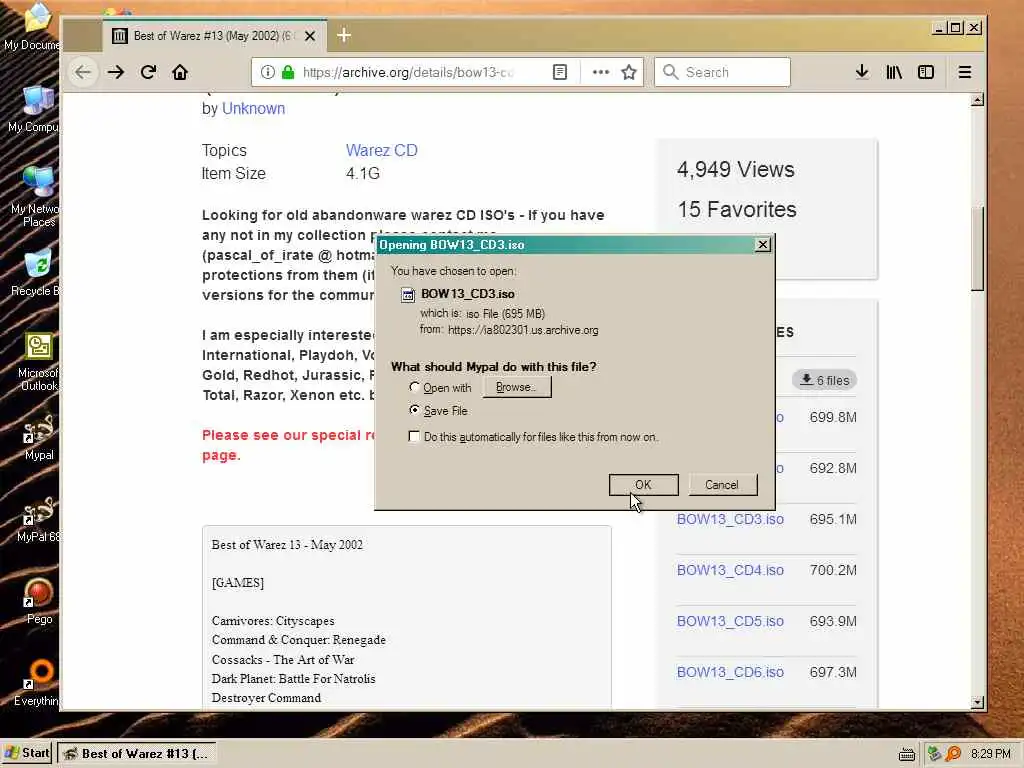Toggle the sidebar icon in toolbar

click(x=926, y=72)
